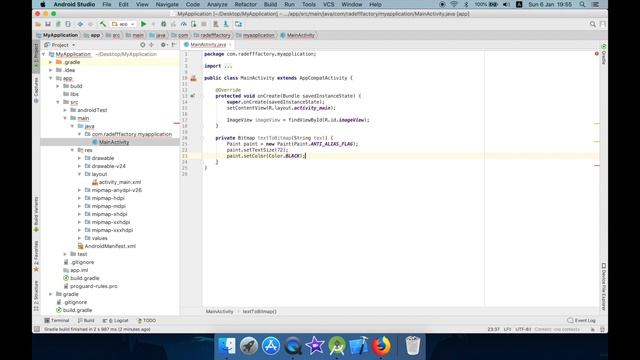Open Firefox from the dock
This screenshot has height=360, width=640.
[x=381, y=346]
